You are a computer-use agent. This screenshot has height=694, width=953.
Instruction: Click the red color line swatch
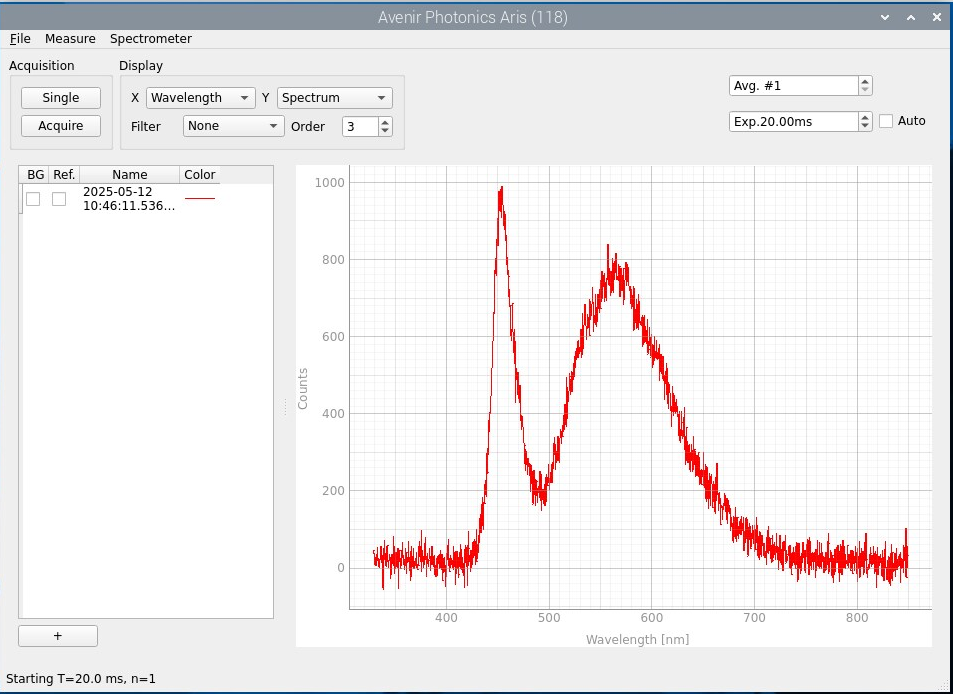200,199
